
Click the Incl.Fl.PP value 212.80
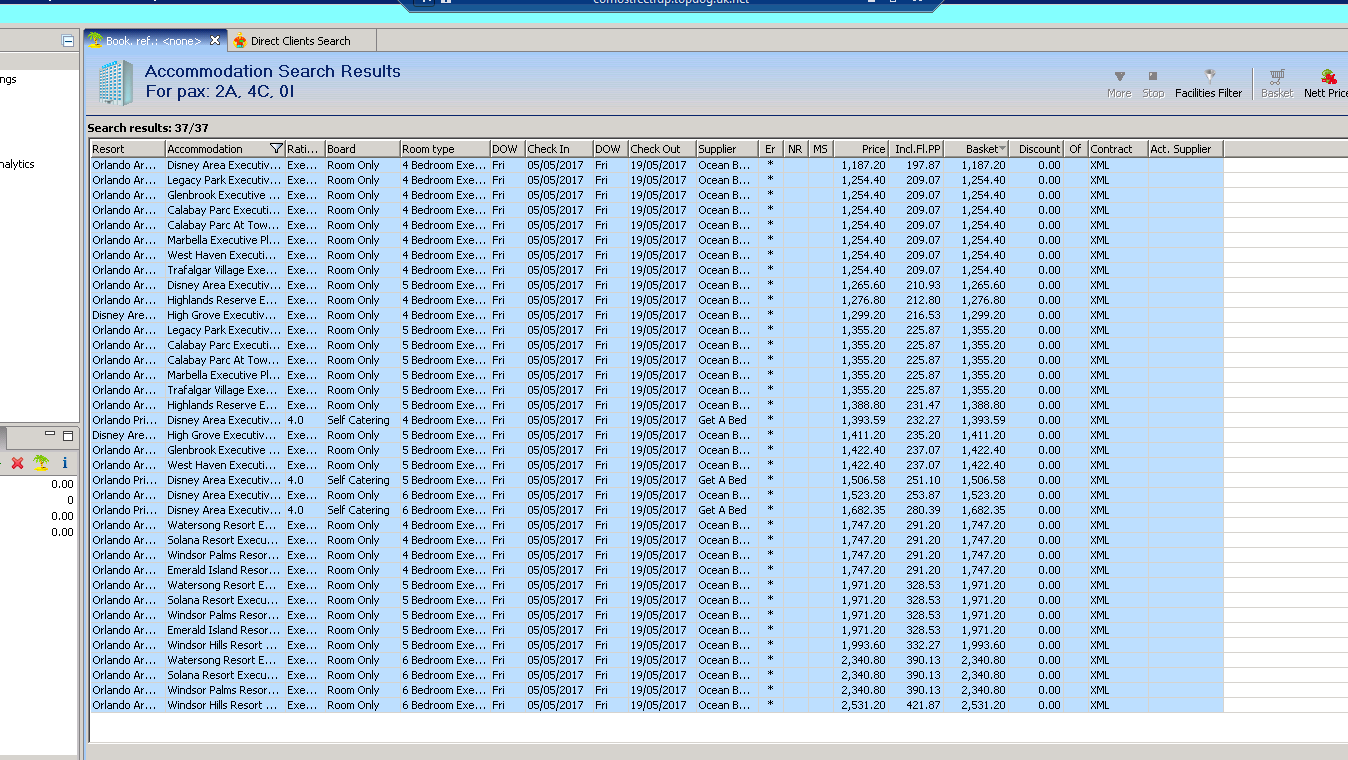click(x=923, y=300)
